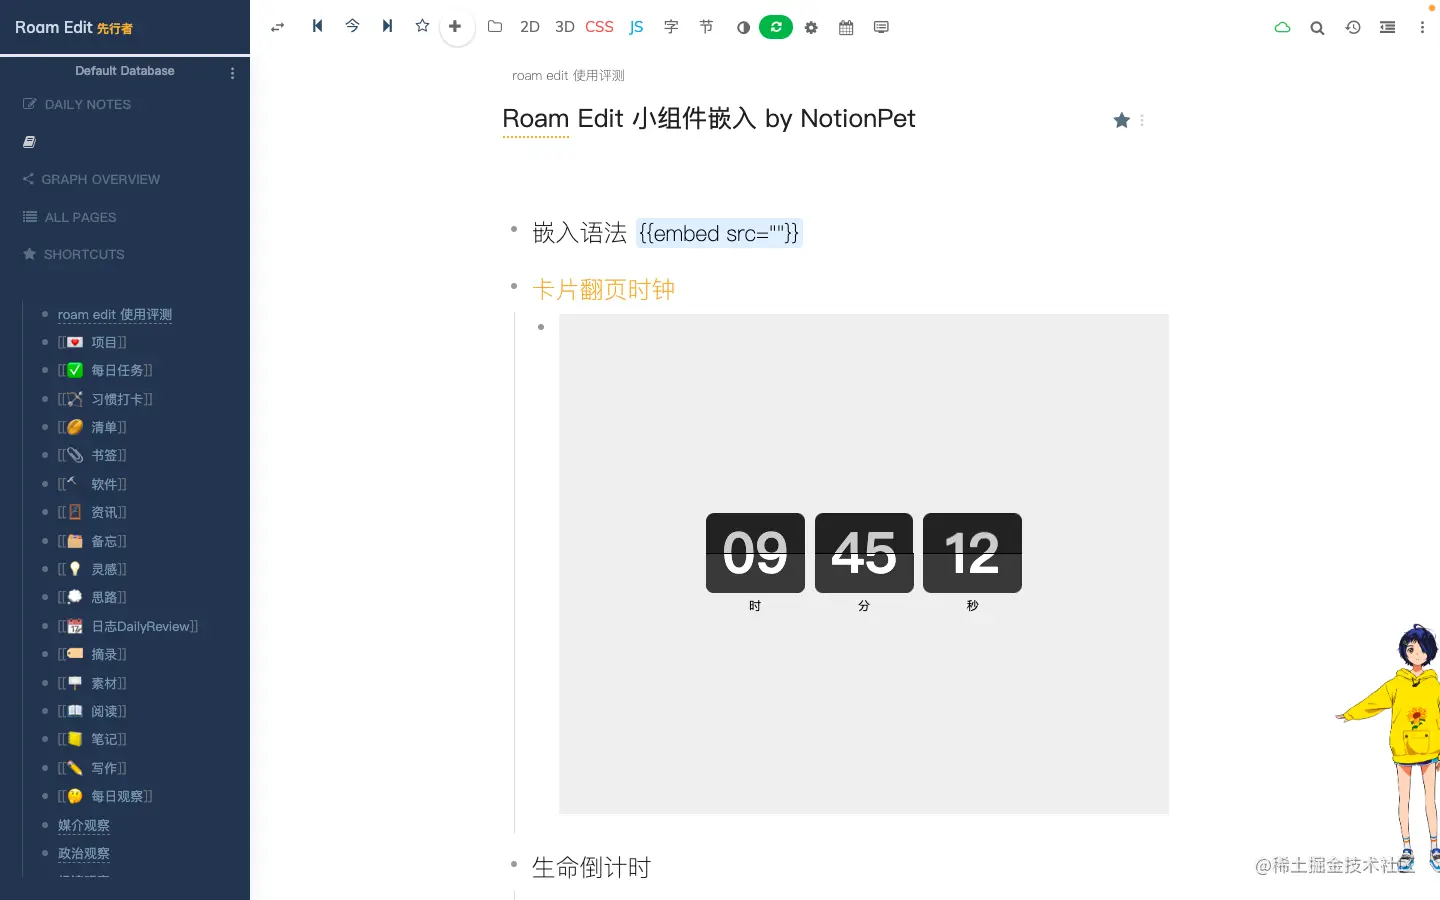Jump to today using the 今 button
Viewport: 1440px width, 900px height.
352,26
